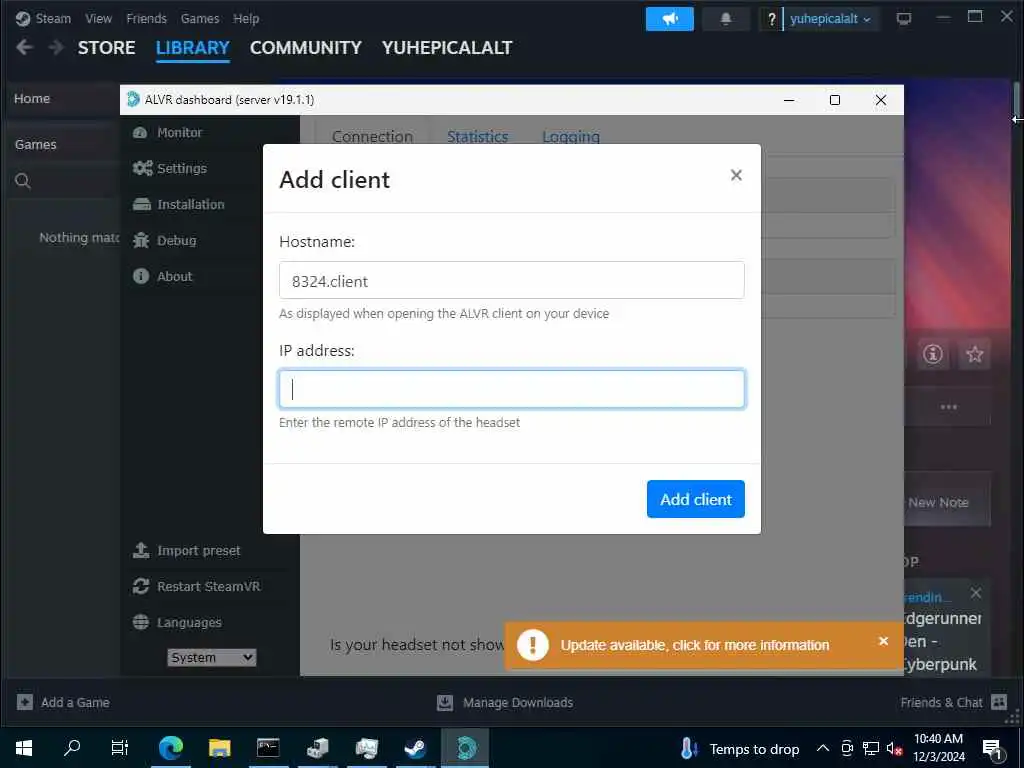Click Steam back arrow

(25, 47)
